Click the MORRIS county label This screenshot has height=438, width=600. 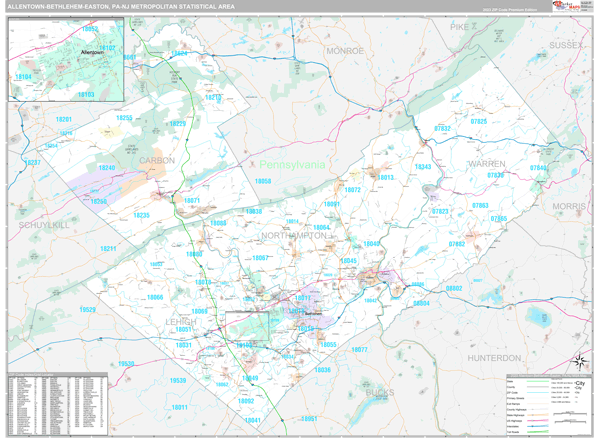[569, 206]
